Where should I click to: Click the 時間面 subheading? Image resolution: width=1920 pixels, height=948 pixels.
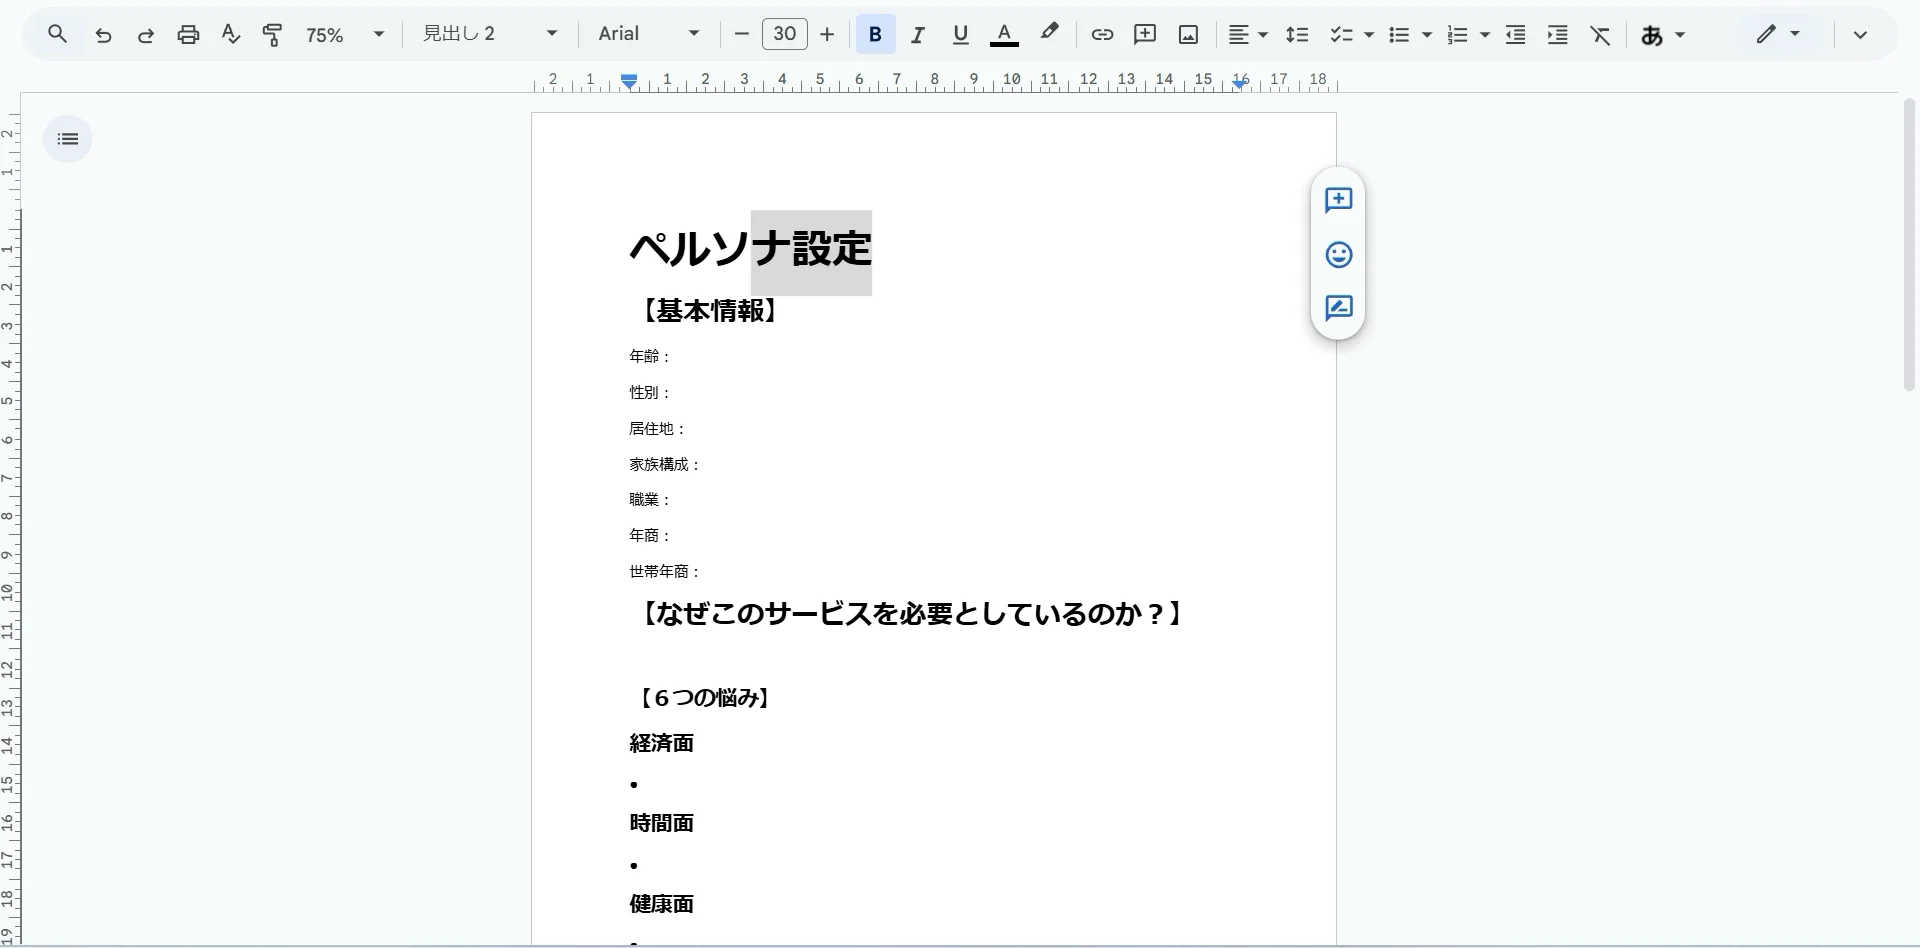pyautogui.click(x=661, y=823)
